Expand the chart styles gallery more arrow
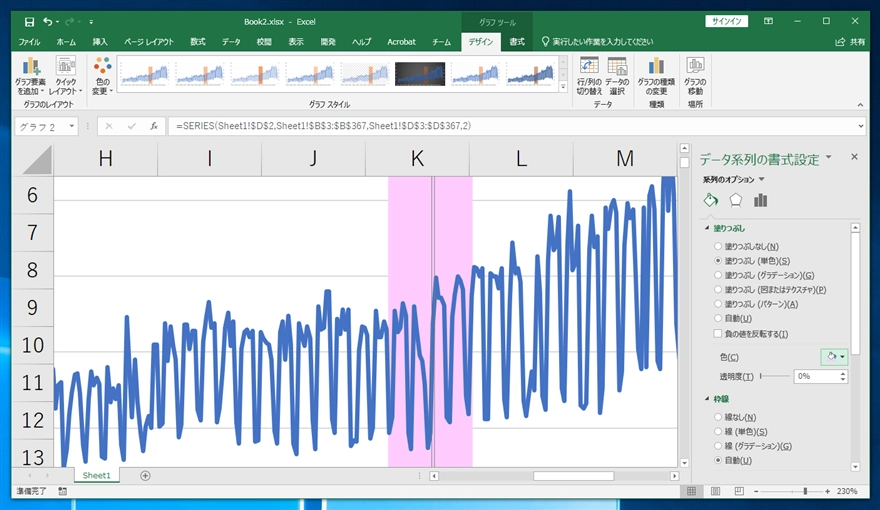880x510 pixels. tap(563, 86)
